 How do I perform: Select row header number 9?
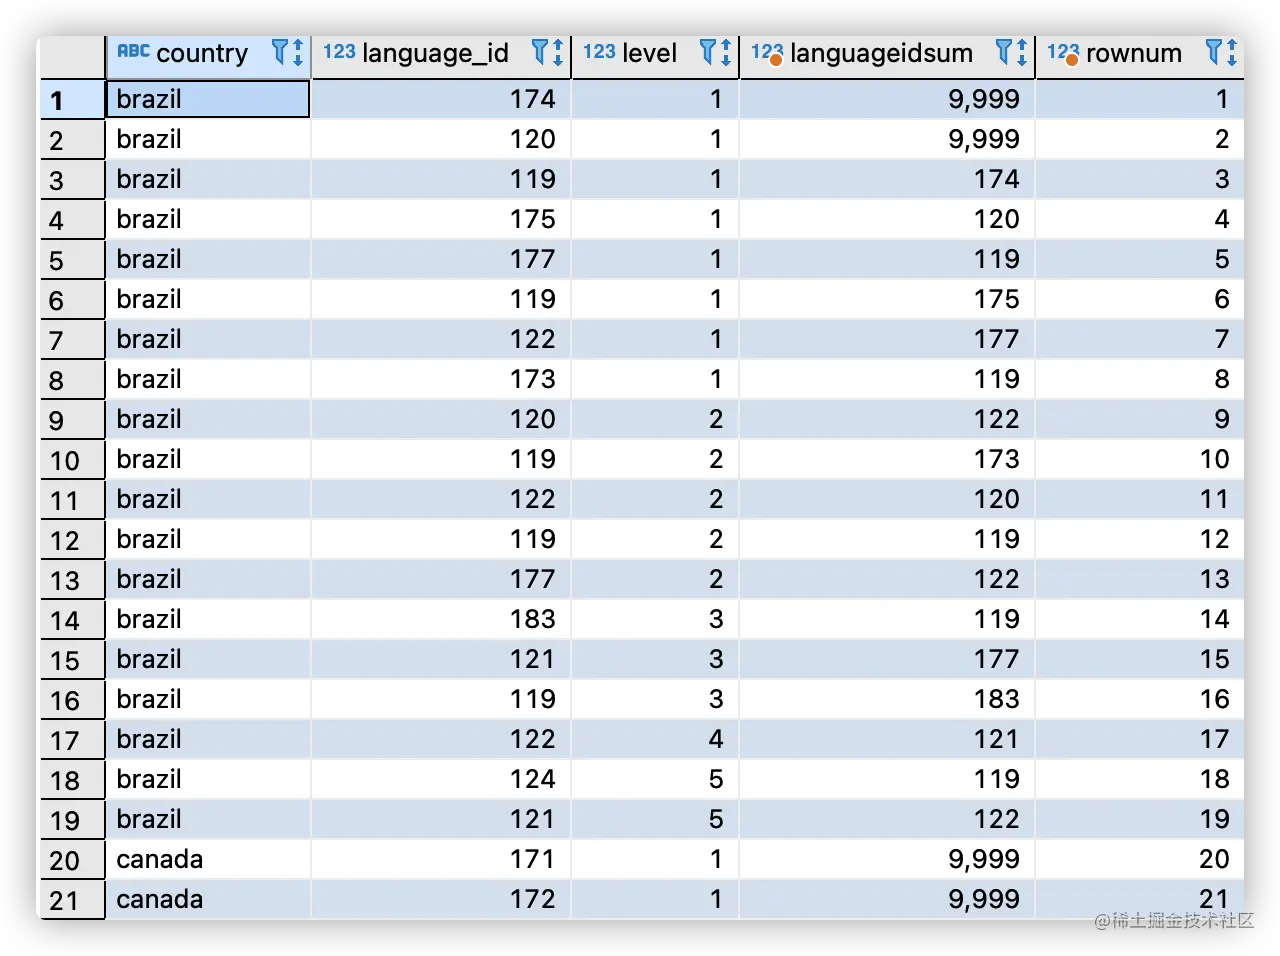click(72, 420)
